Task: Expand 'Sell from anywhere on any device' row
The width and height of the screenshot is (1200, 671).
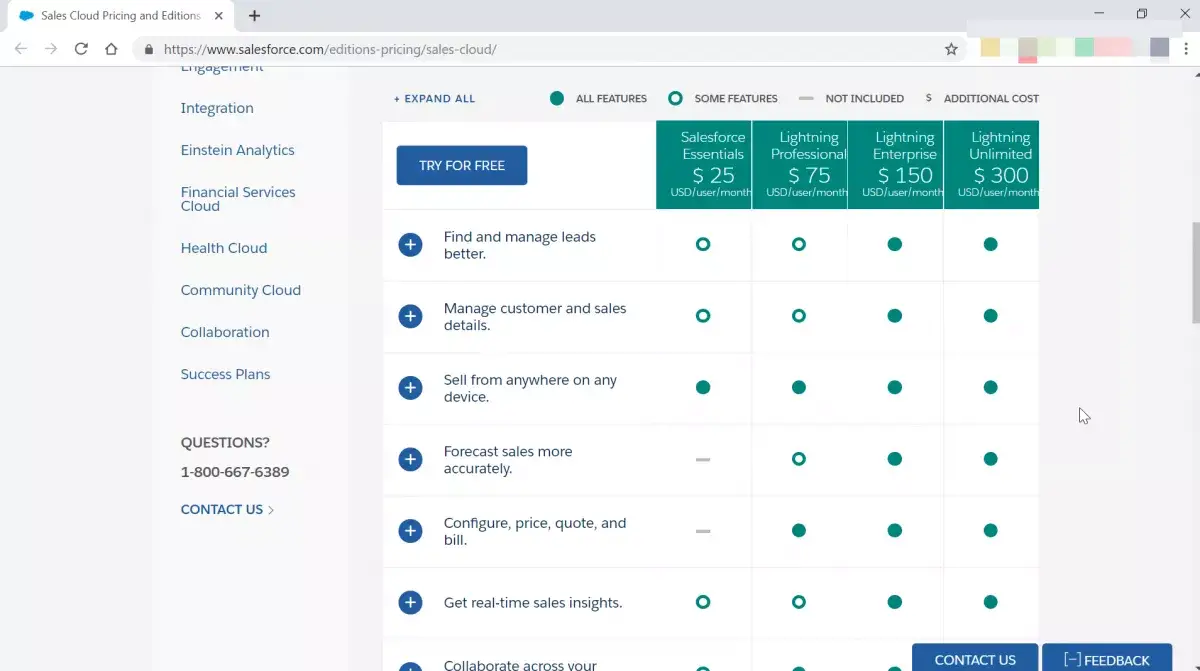Action: pyautogui.click(x=410, y=388)
